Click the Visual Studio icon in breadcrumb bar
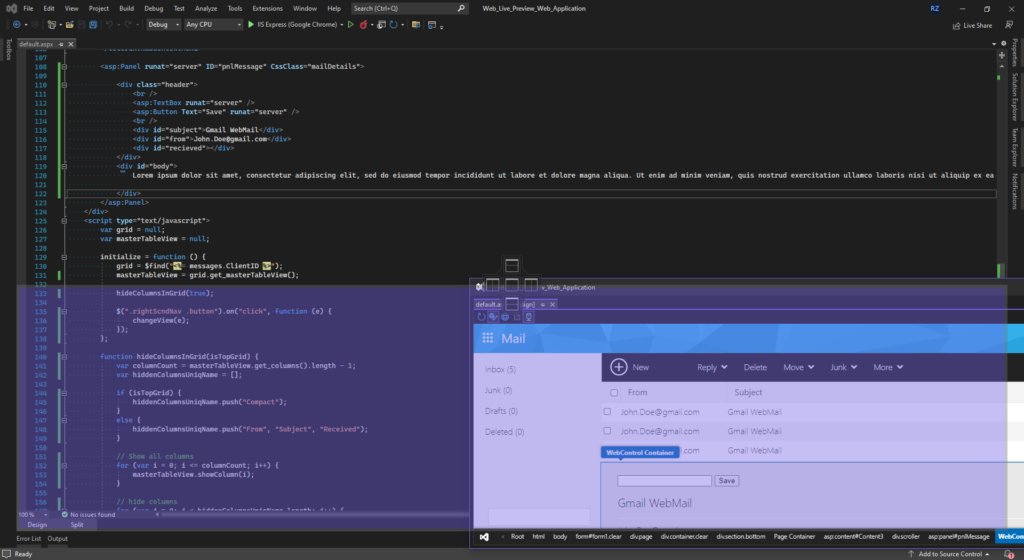This screenshot has width=1024, height=560. (484, 537)
